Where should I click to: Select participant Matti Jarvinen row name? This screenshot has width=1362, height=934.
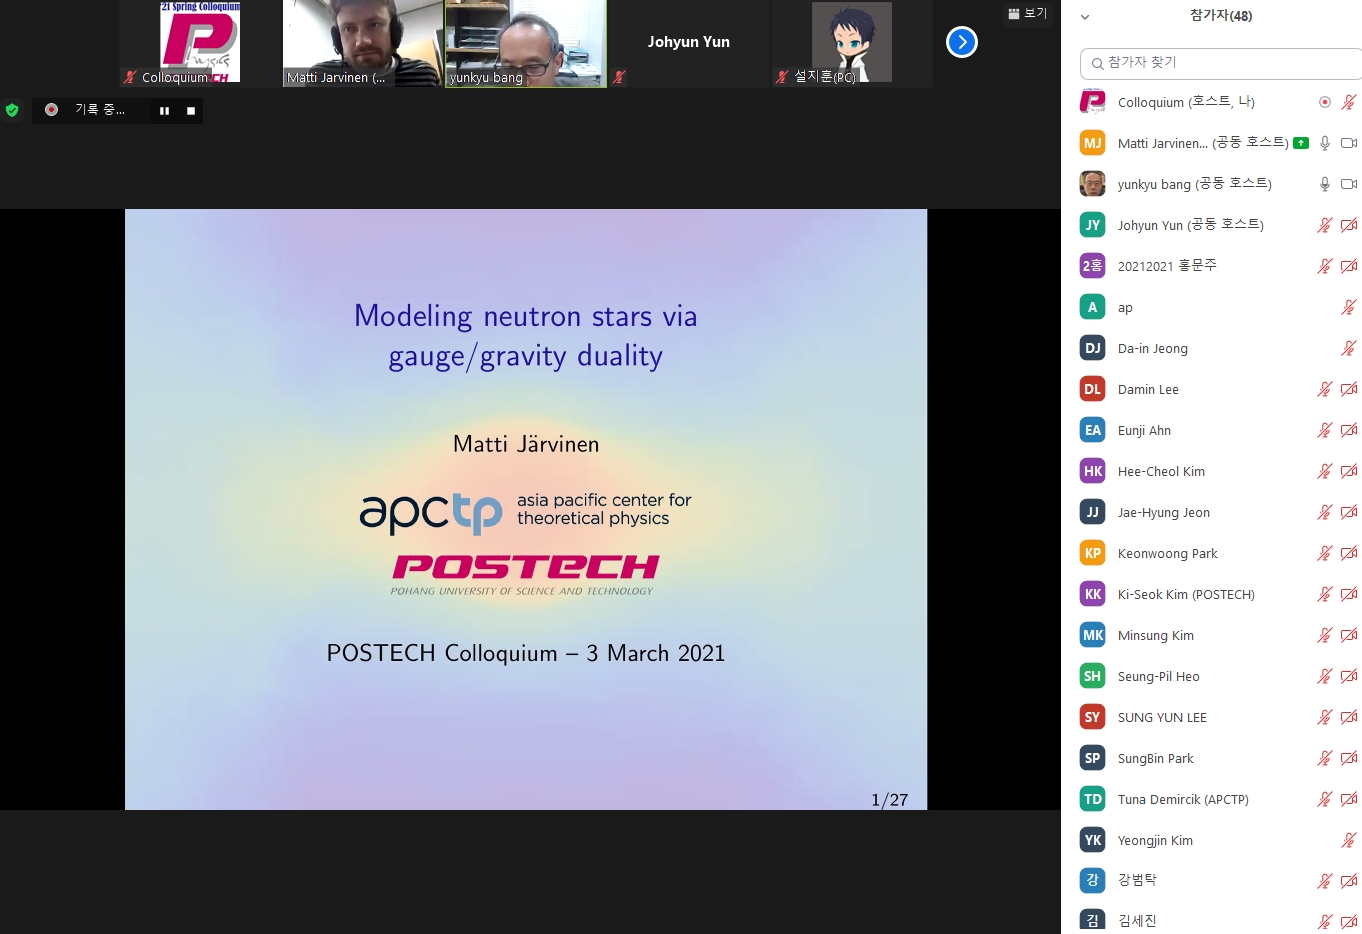pyautogui.click(x=1203, y=143)
